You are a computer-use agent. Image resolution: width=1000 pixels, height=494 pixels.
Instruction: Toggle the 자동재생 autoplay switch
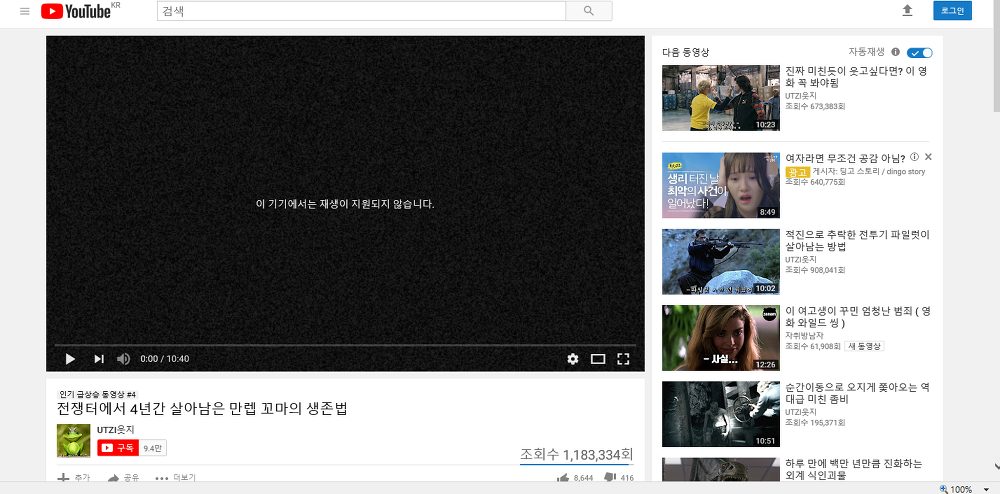tap(920, 52)
